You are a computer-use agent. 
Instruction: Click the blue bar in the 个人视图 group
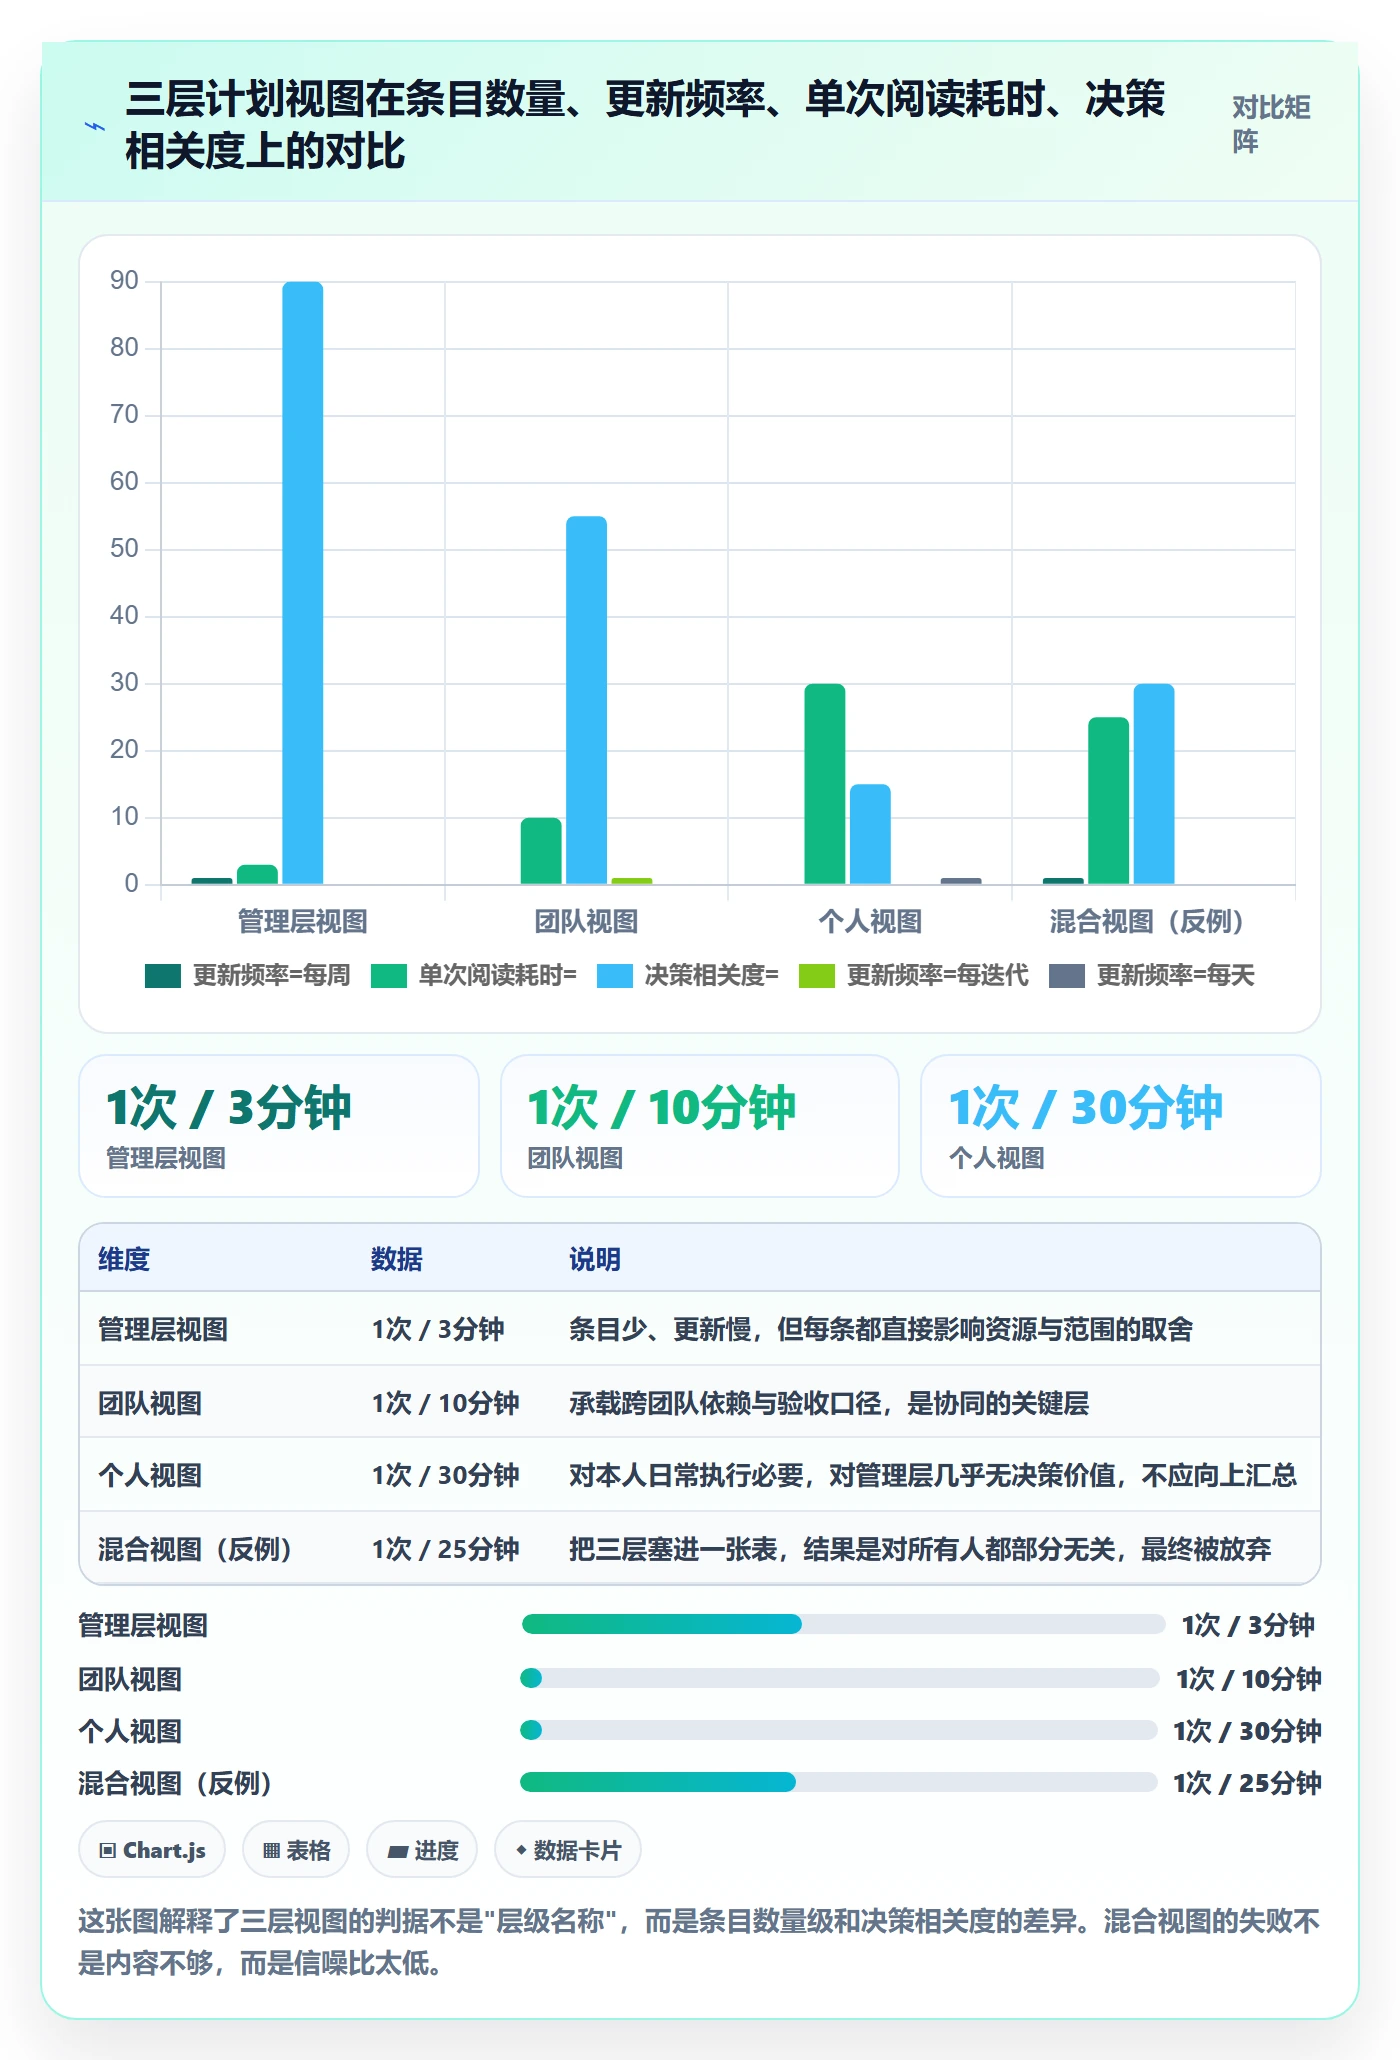[870, 834]
